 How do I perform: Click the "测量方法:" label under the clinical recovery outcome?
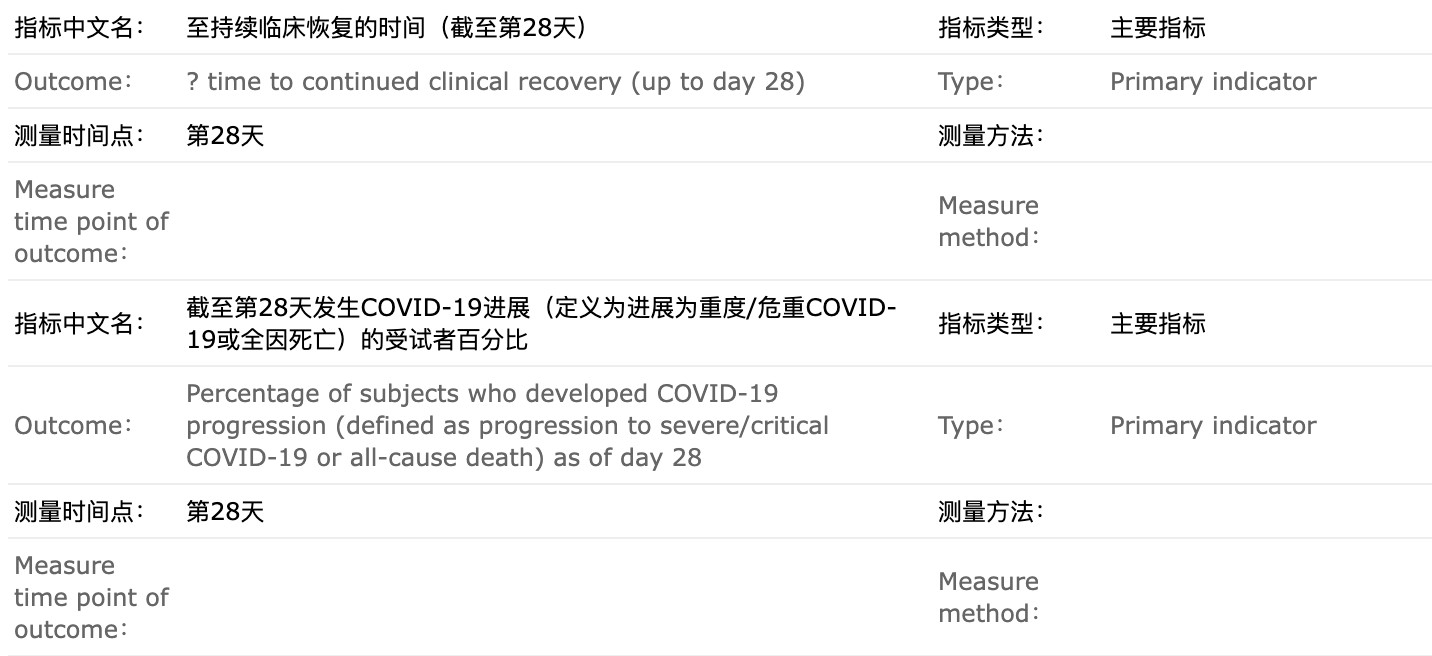[x=990, y=135]
